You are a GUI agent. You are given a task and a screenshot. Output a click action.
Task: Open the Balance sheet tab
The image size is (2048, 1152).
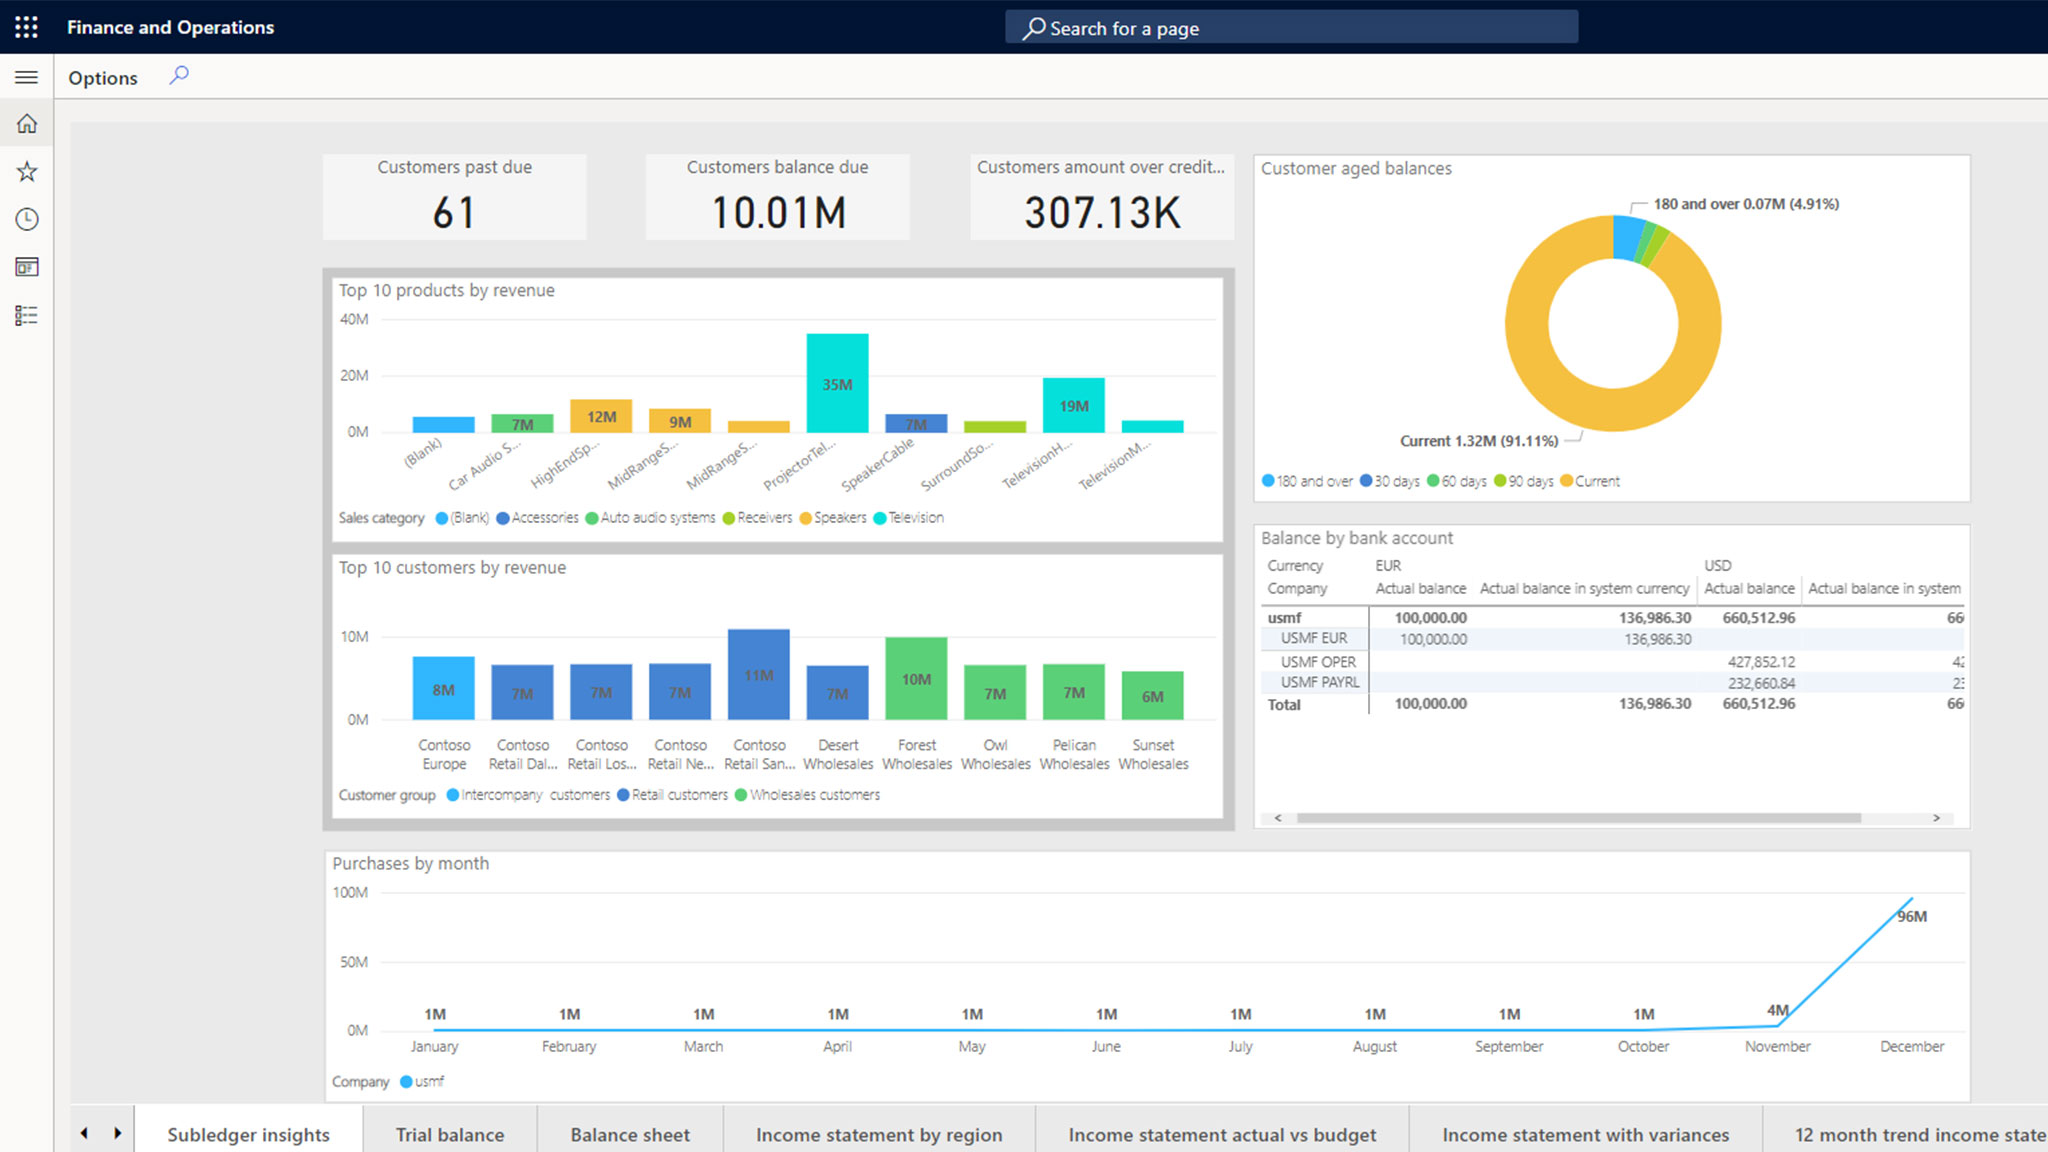630,1134
